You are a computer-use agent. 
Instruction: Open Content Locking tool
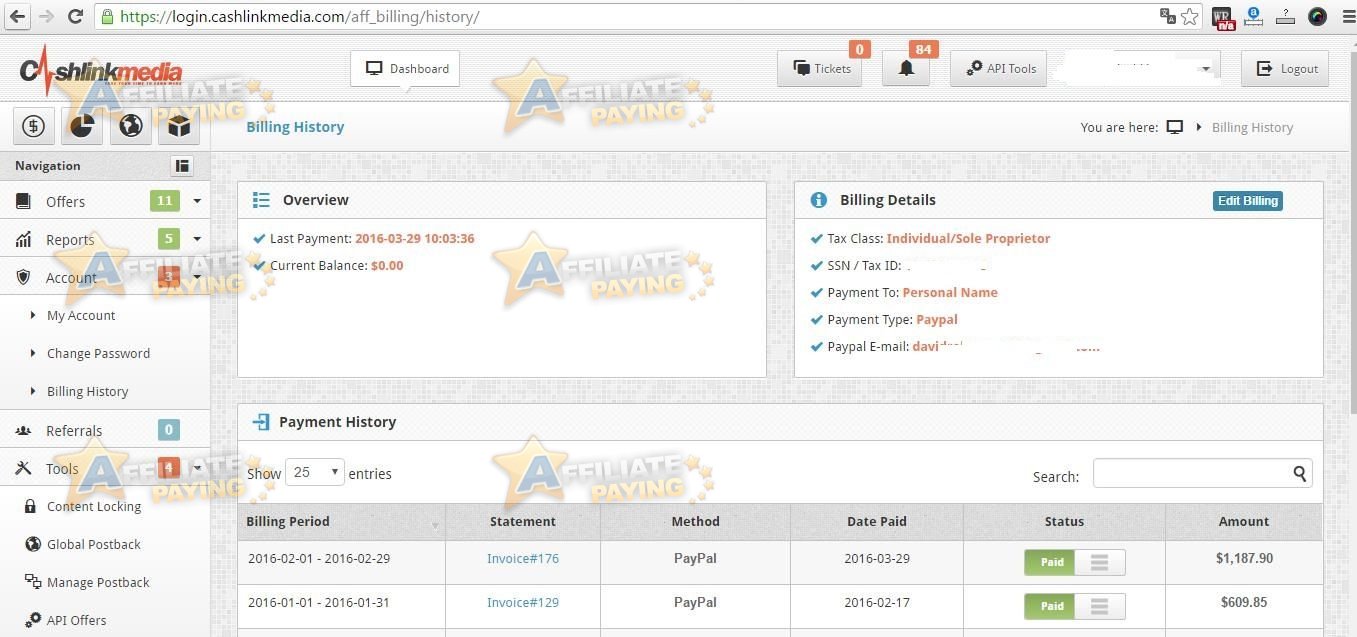[x=94, y=506]
